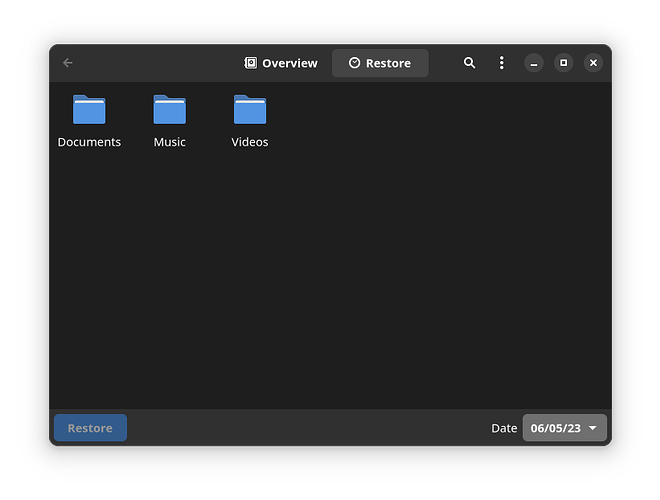The image size is (660, 500).
Task: Open search with the magnifier icon
Action: click(469, 63)
